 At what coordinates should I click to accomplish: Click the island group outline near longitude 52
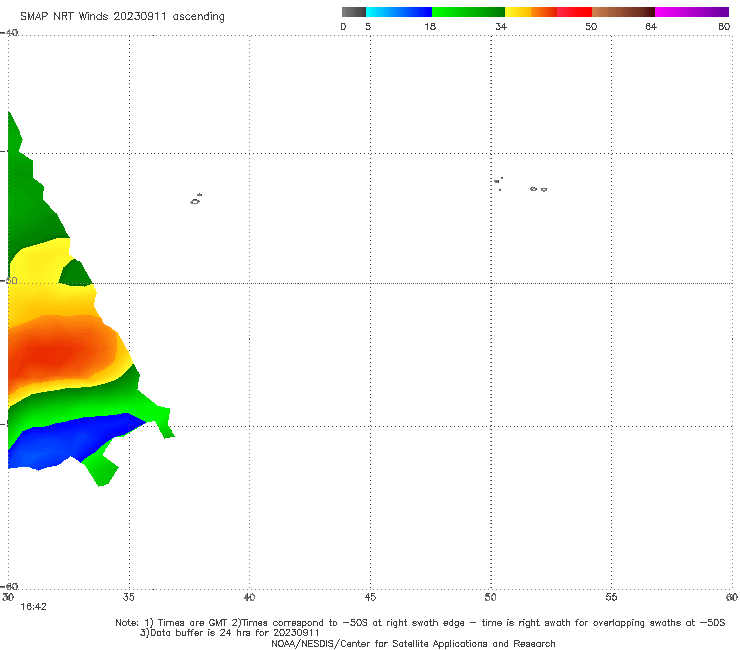tap(538, 189)
